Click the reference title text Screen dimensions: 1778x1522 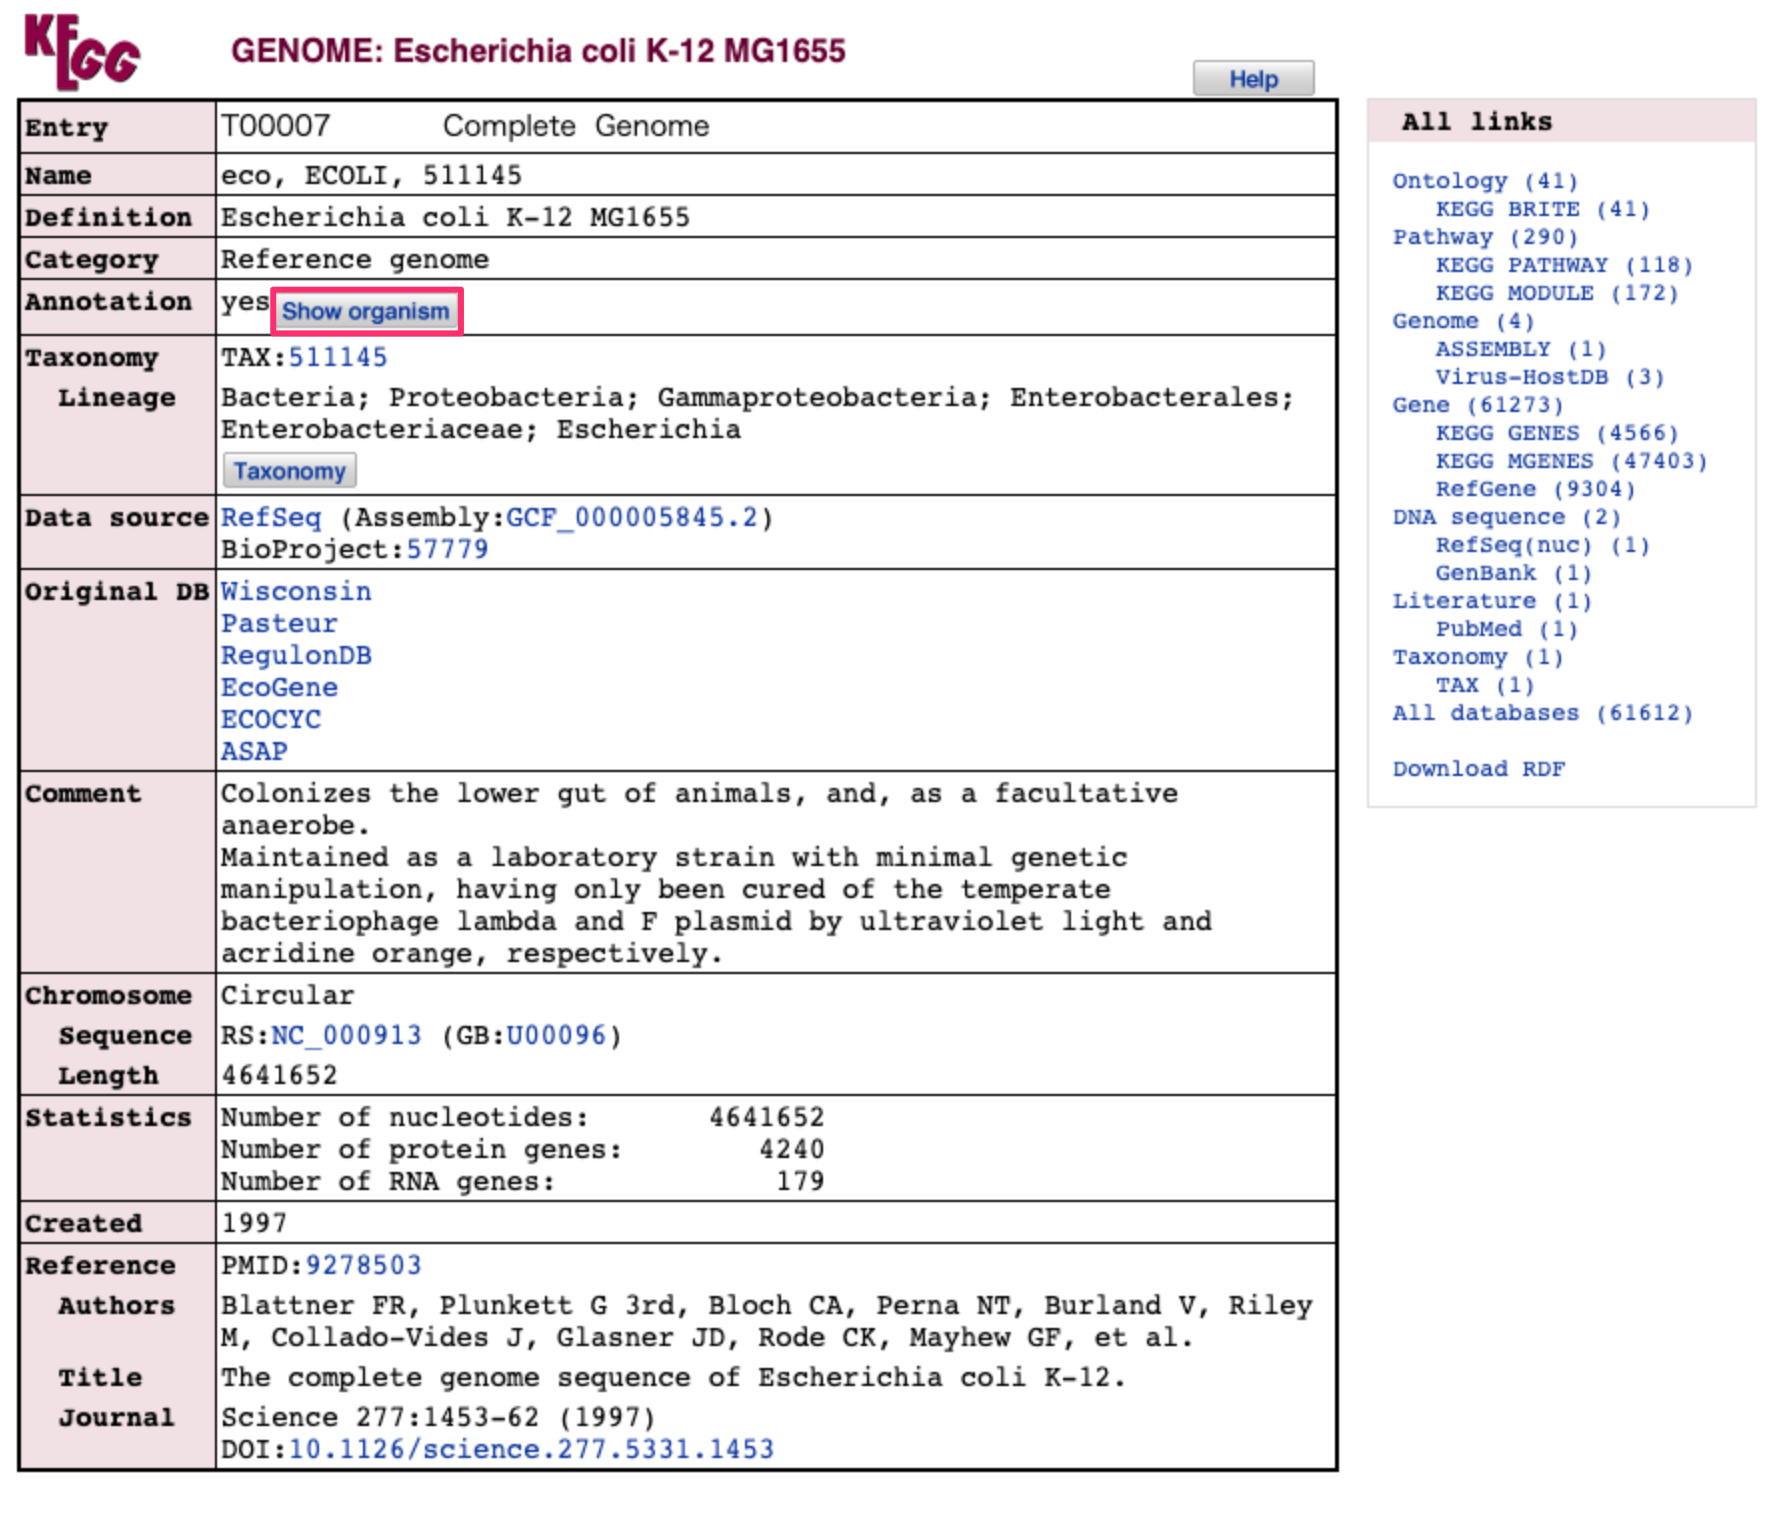point(673,1377)
